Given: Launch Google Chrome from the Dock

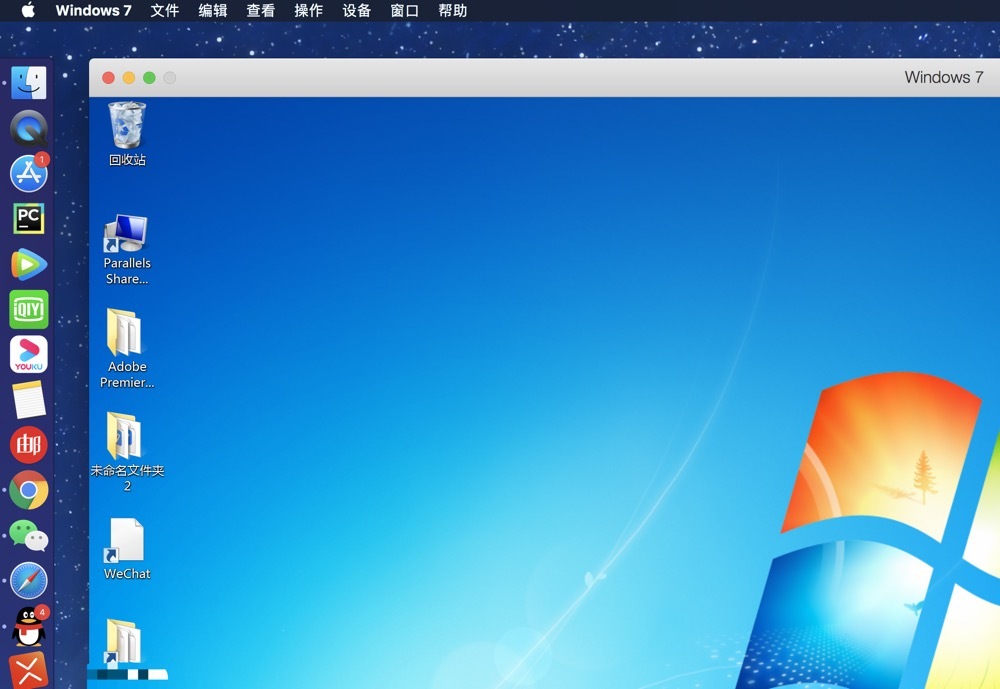Looking at the screenshot, I should [29, 490].
